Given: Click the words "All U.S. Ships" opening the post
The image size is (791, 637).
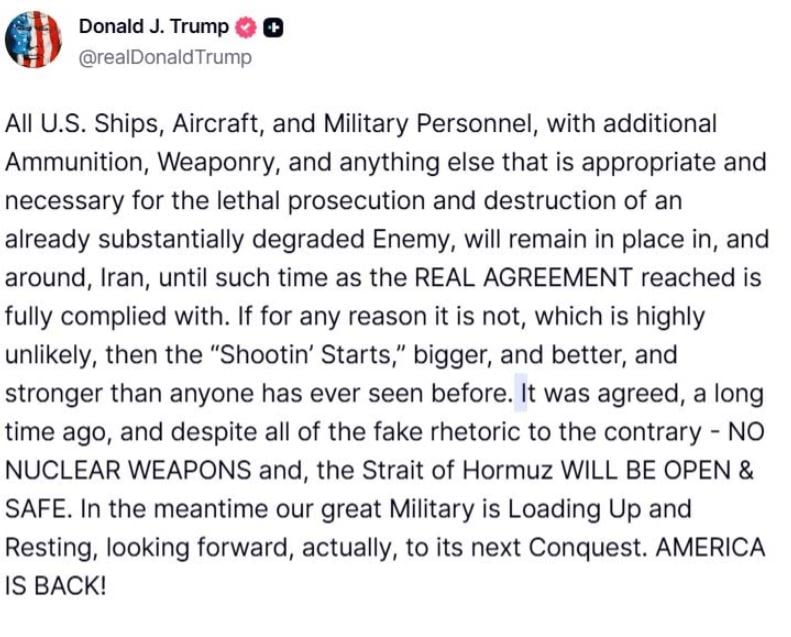Looking at the screenshot, I should point(77,123).
